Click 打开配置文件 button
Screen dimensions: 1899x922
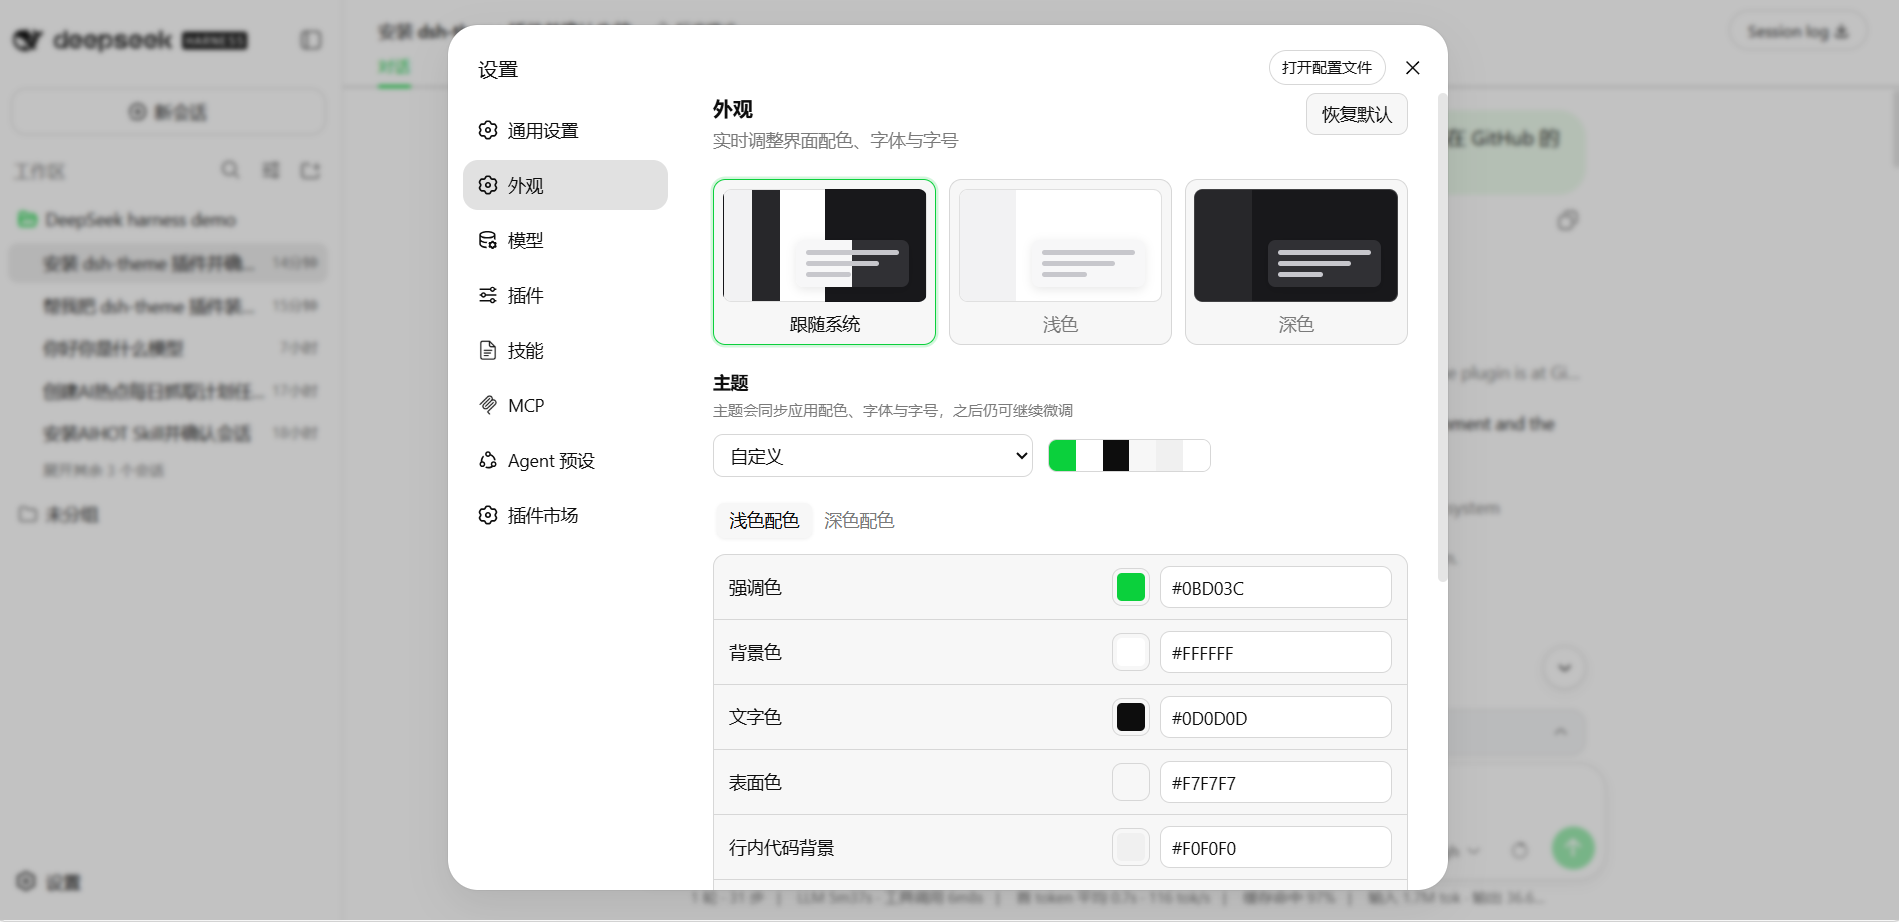1327,68
